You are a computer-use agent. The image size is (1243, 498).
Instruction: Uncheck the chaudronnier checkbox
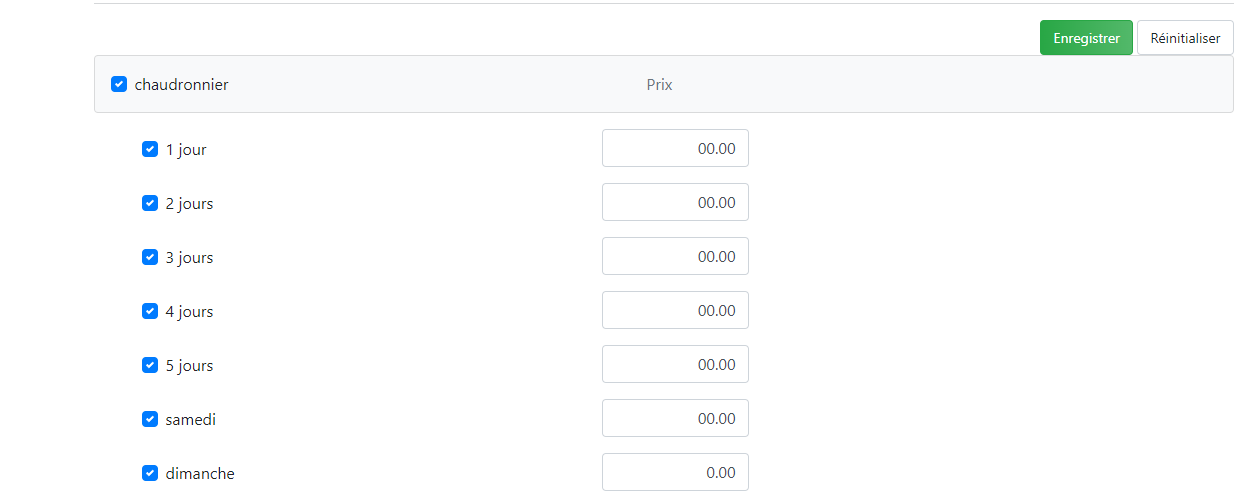click(119, 84)
